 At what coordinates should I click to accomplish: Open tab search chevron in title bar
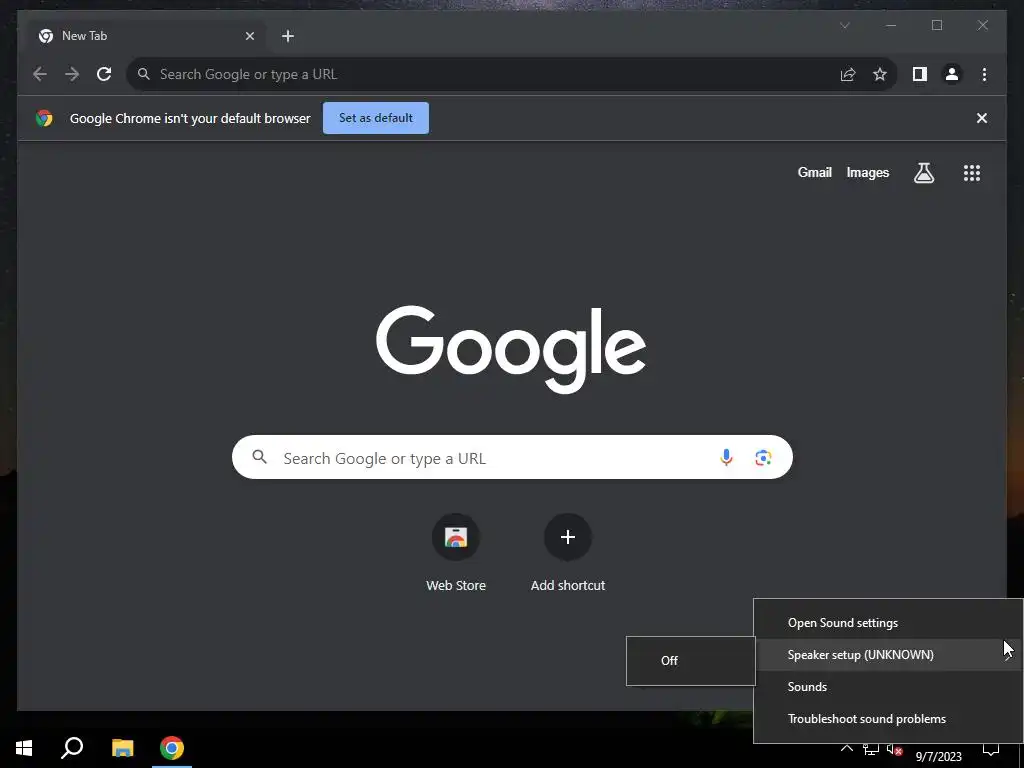(845, 25)
